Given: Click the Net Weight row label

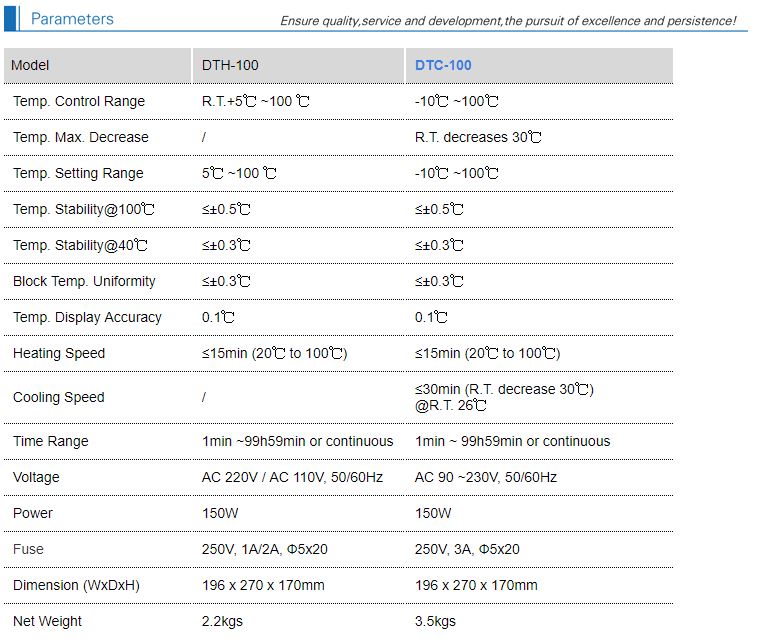Looking at the screenshot, I should 47,621.
